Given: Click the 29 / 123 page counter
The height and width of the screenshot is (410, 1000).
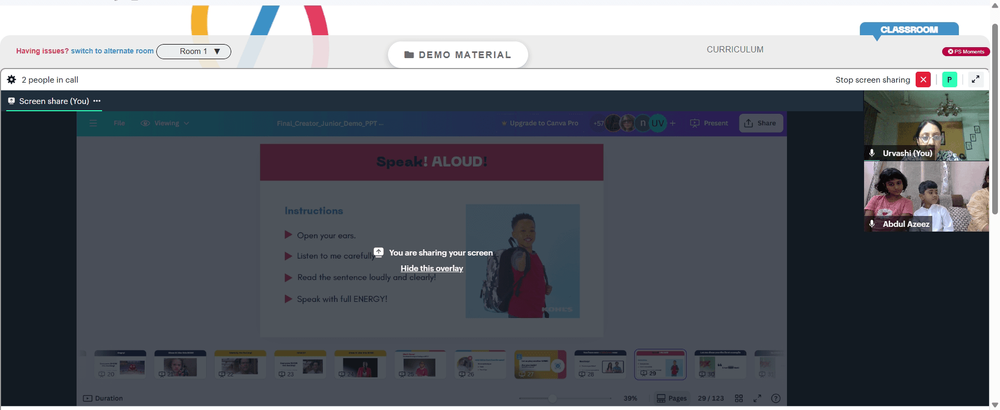Looking at the screenshot, I should tap(710, 399).
